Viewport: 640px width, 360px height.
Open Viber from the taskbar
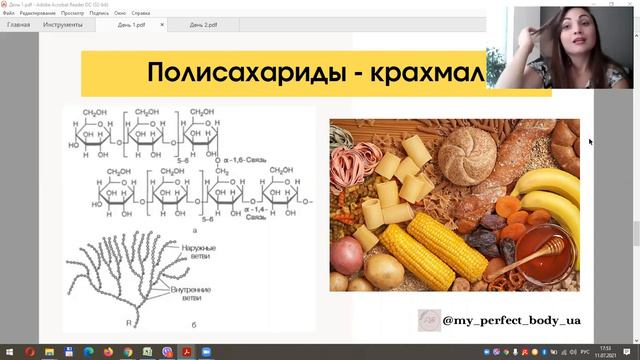coord(167,352)
